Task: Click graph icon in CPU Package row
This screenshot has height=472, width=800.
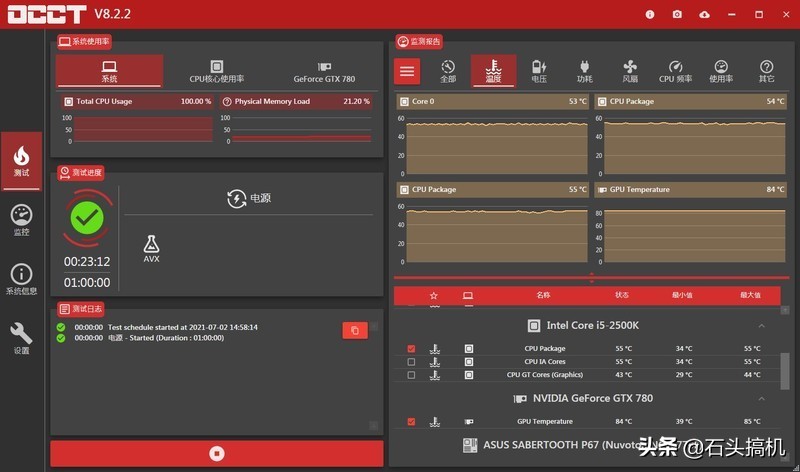Action: [x=435, y=349]
